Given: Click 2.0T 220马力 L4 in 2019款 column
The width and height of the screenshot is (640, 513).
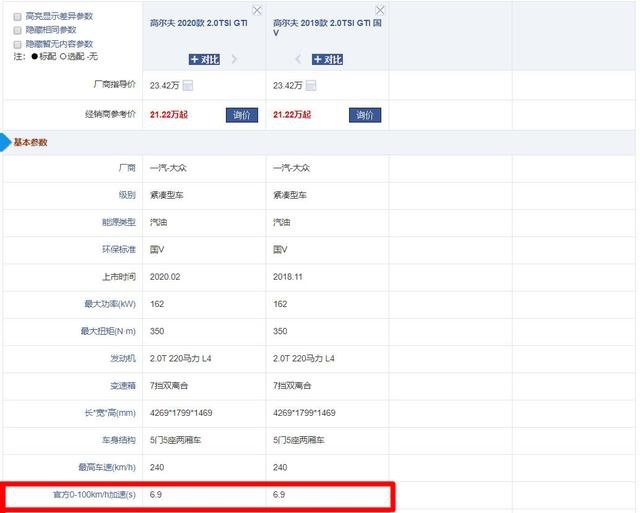Looking at the screenshot, I should (304, 358).
